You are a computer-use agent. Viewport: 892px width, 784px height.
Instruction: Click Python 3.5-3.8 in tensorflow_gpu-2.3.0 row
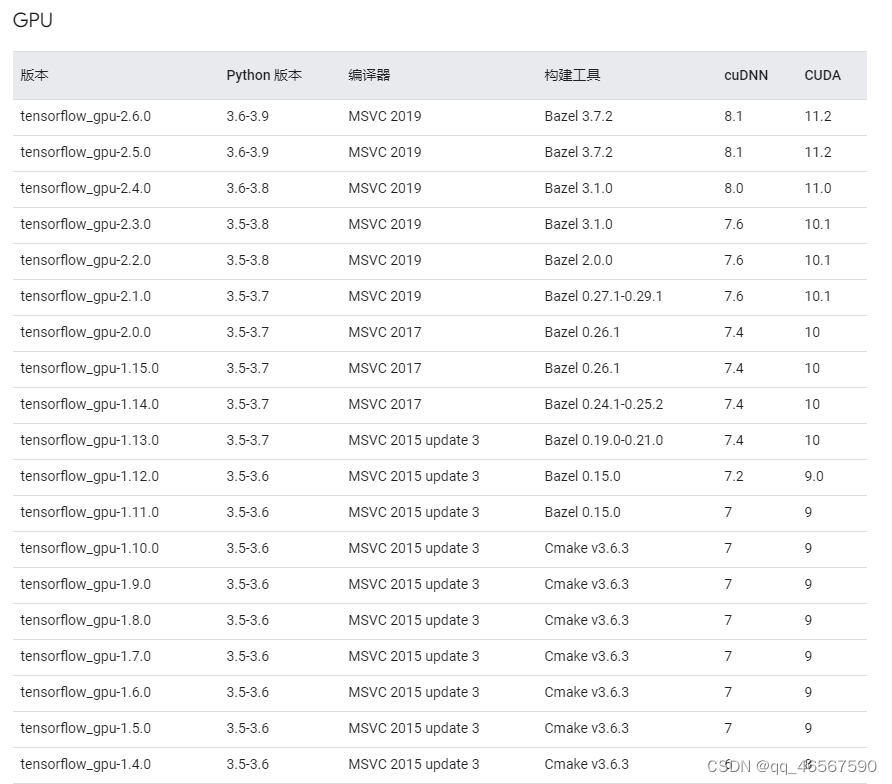pyautogui.click(x=247, y=224)
